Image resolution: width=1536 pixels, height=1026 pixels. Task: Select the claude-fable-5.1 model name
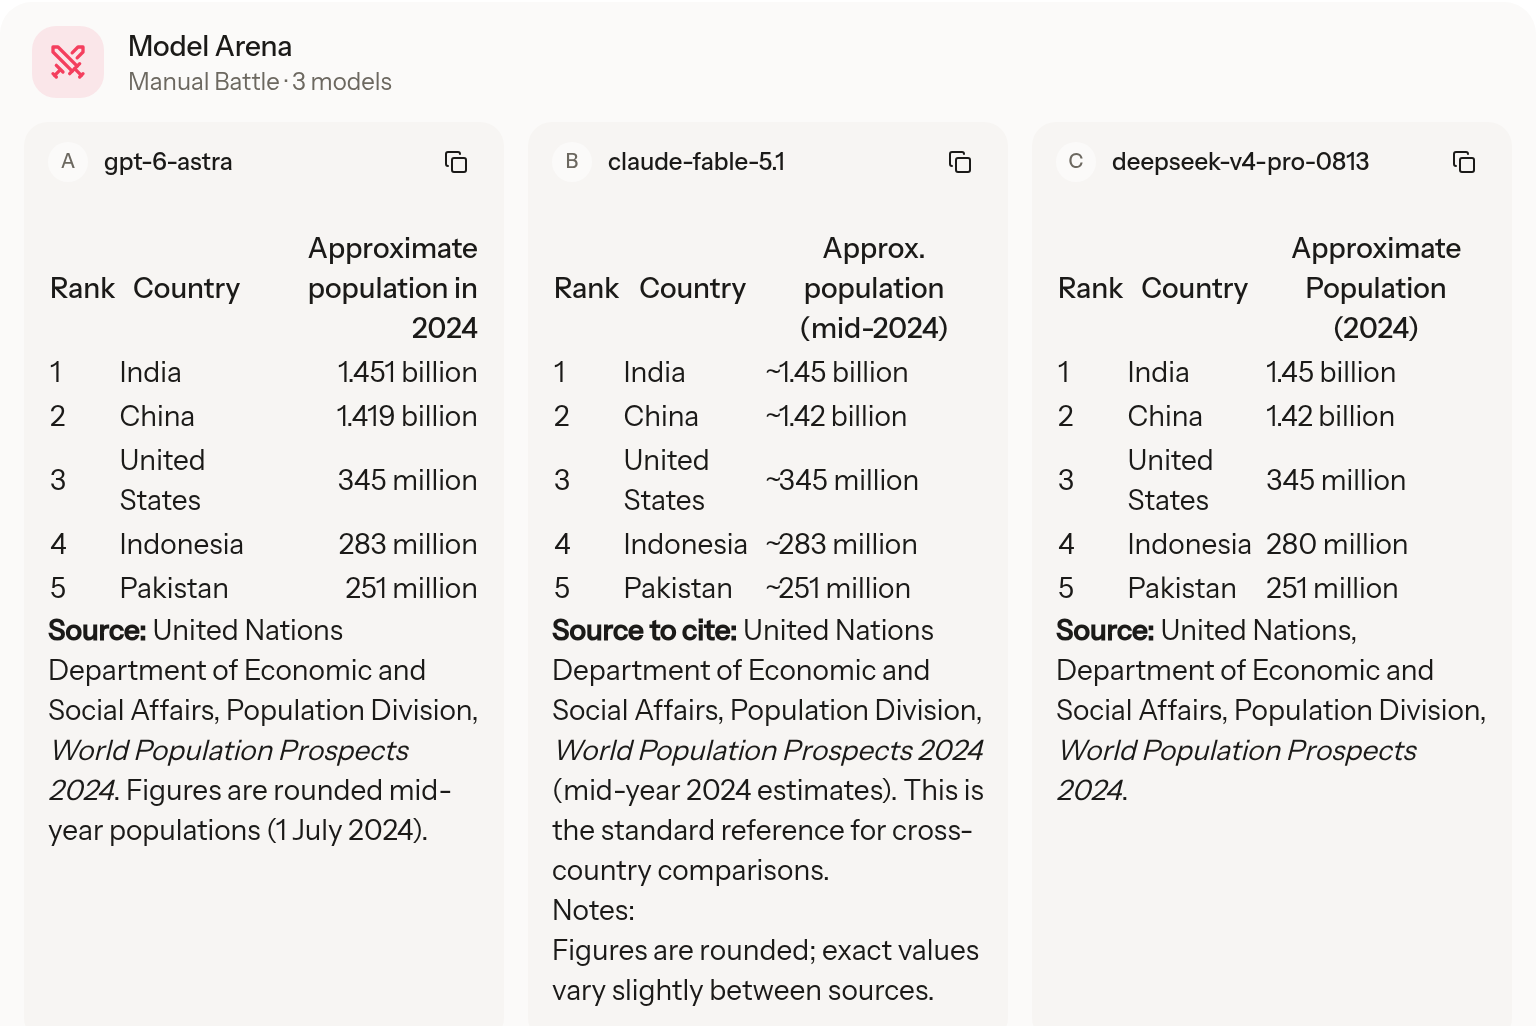tap(696, 162)
